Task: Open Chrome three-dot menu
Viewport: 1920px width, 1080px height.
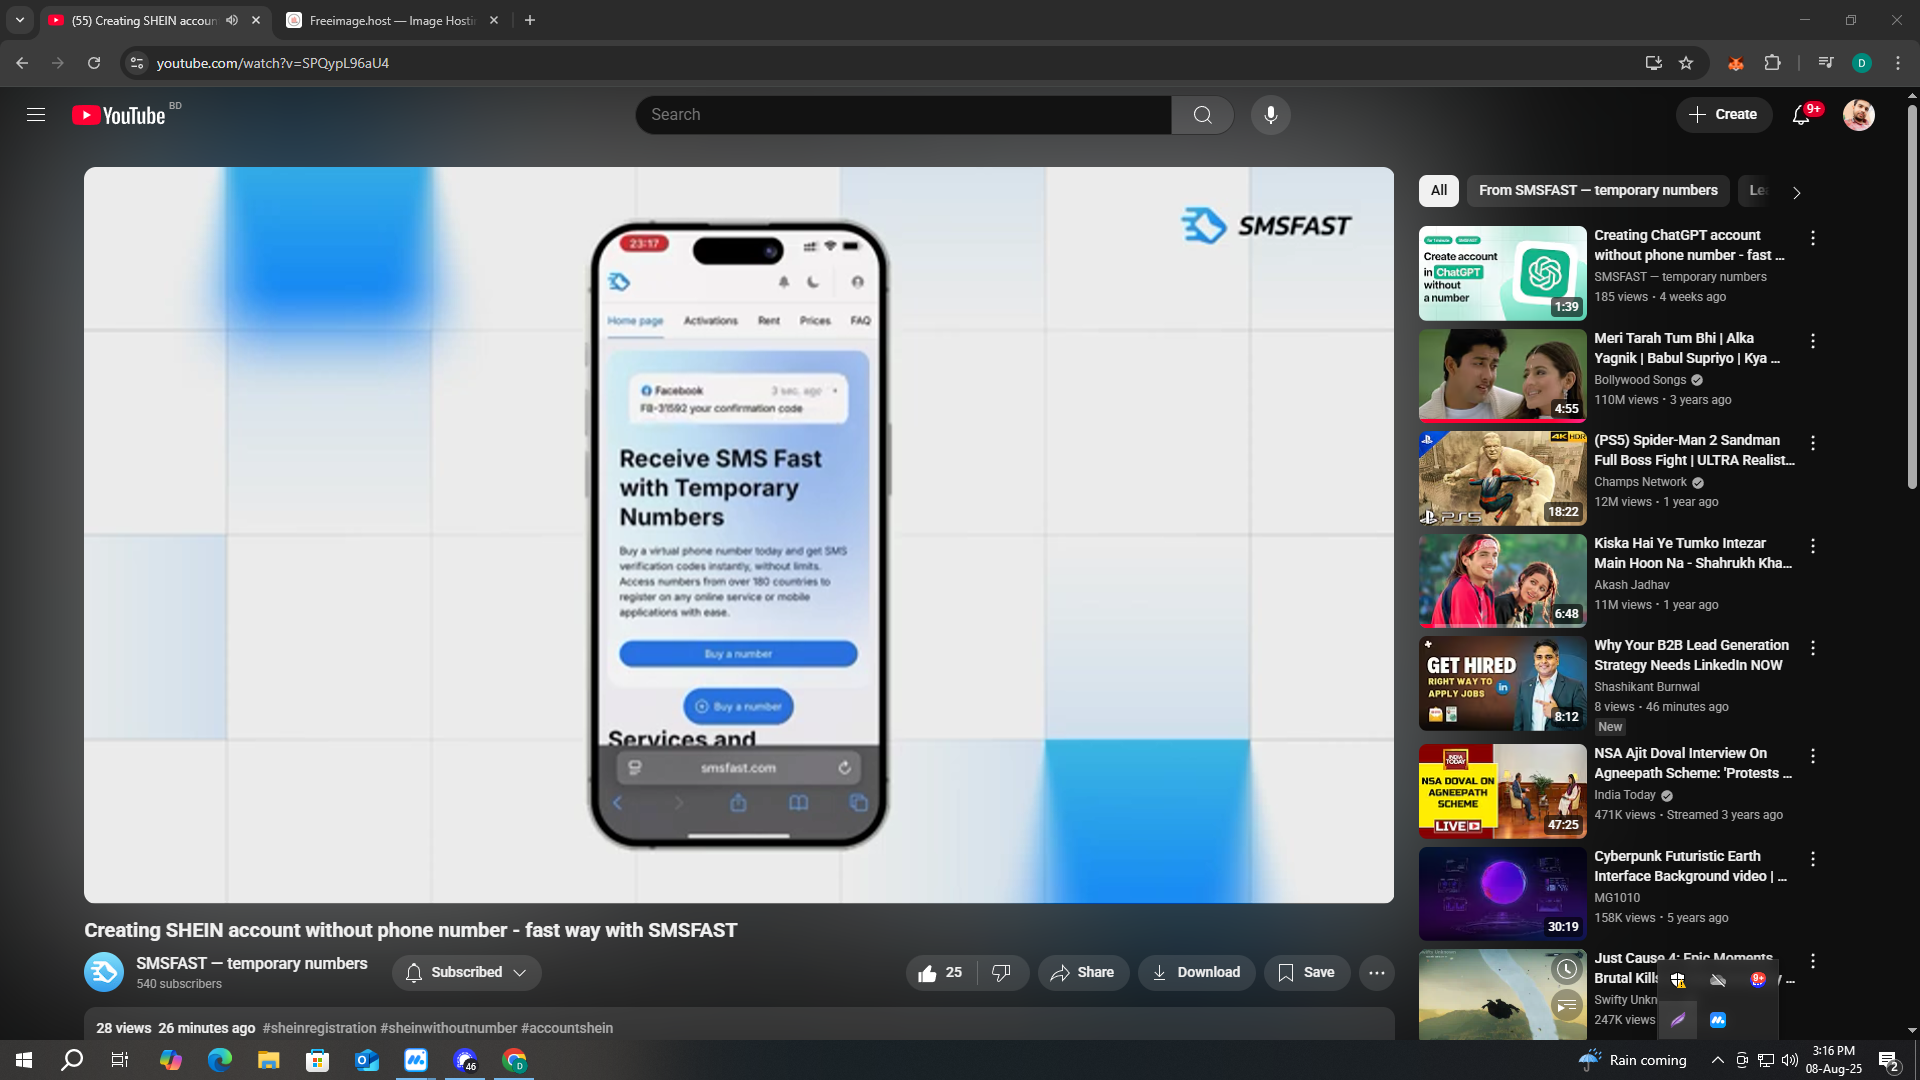Action: coord(1898,63)
